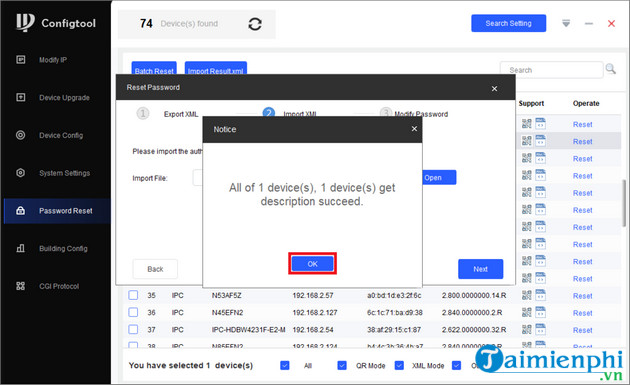Viewport: 630px width, 385px height.
Task: Close the Notice dialog with X
Action: tap(414, 129)
